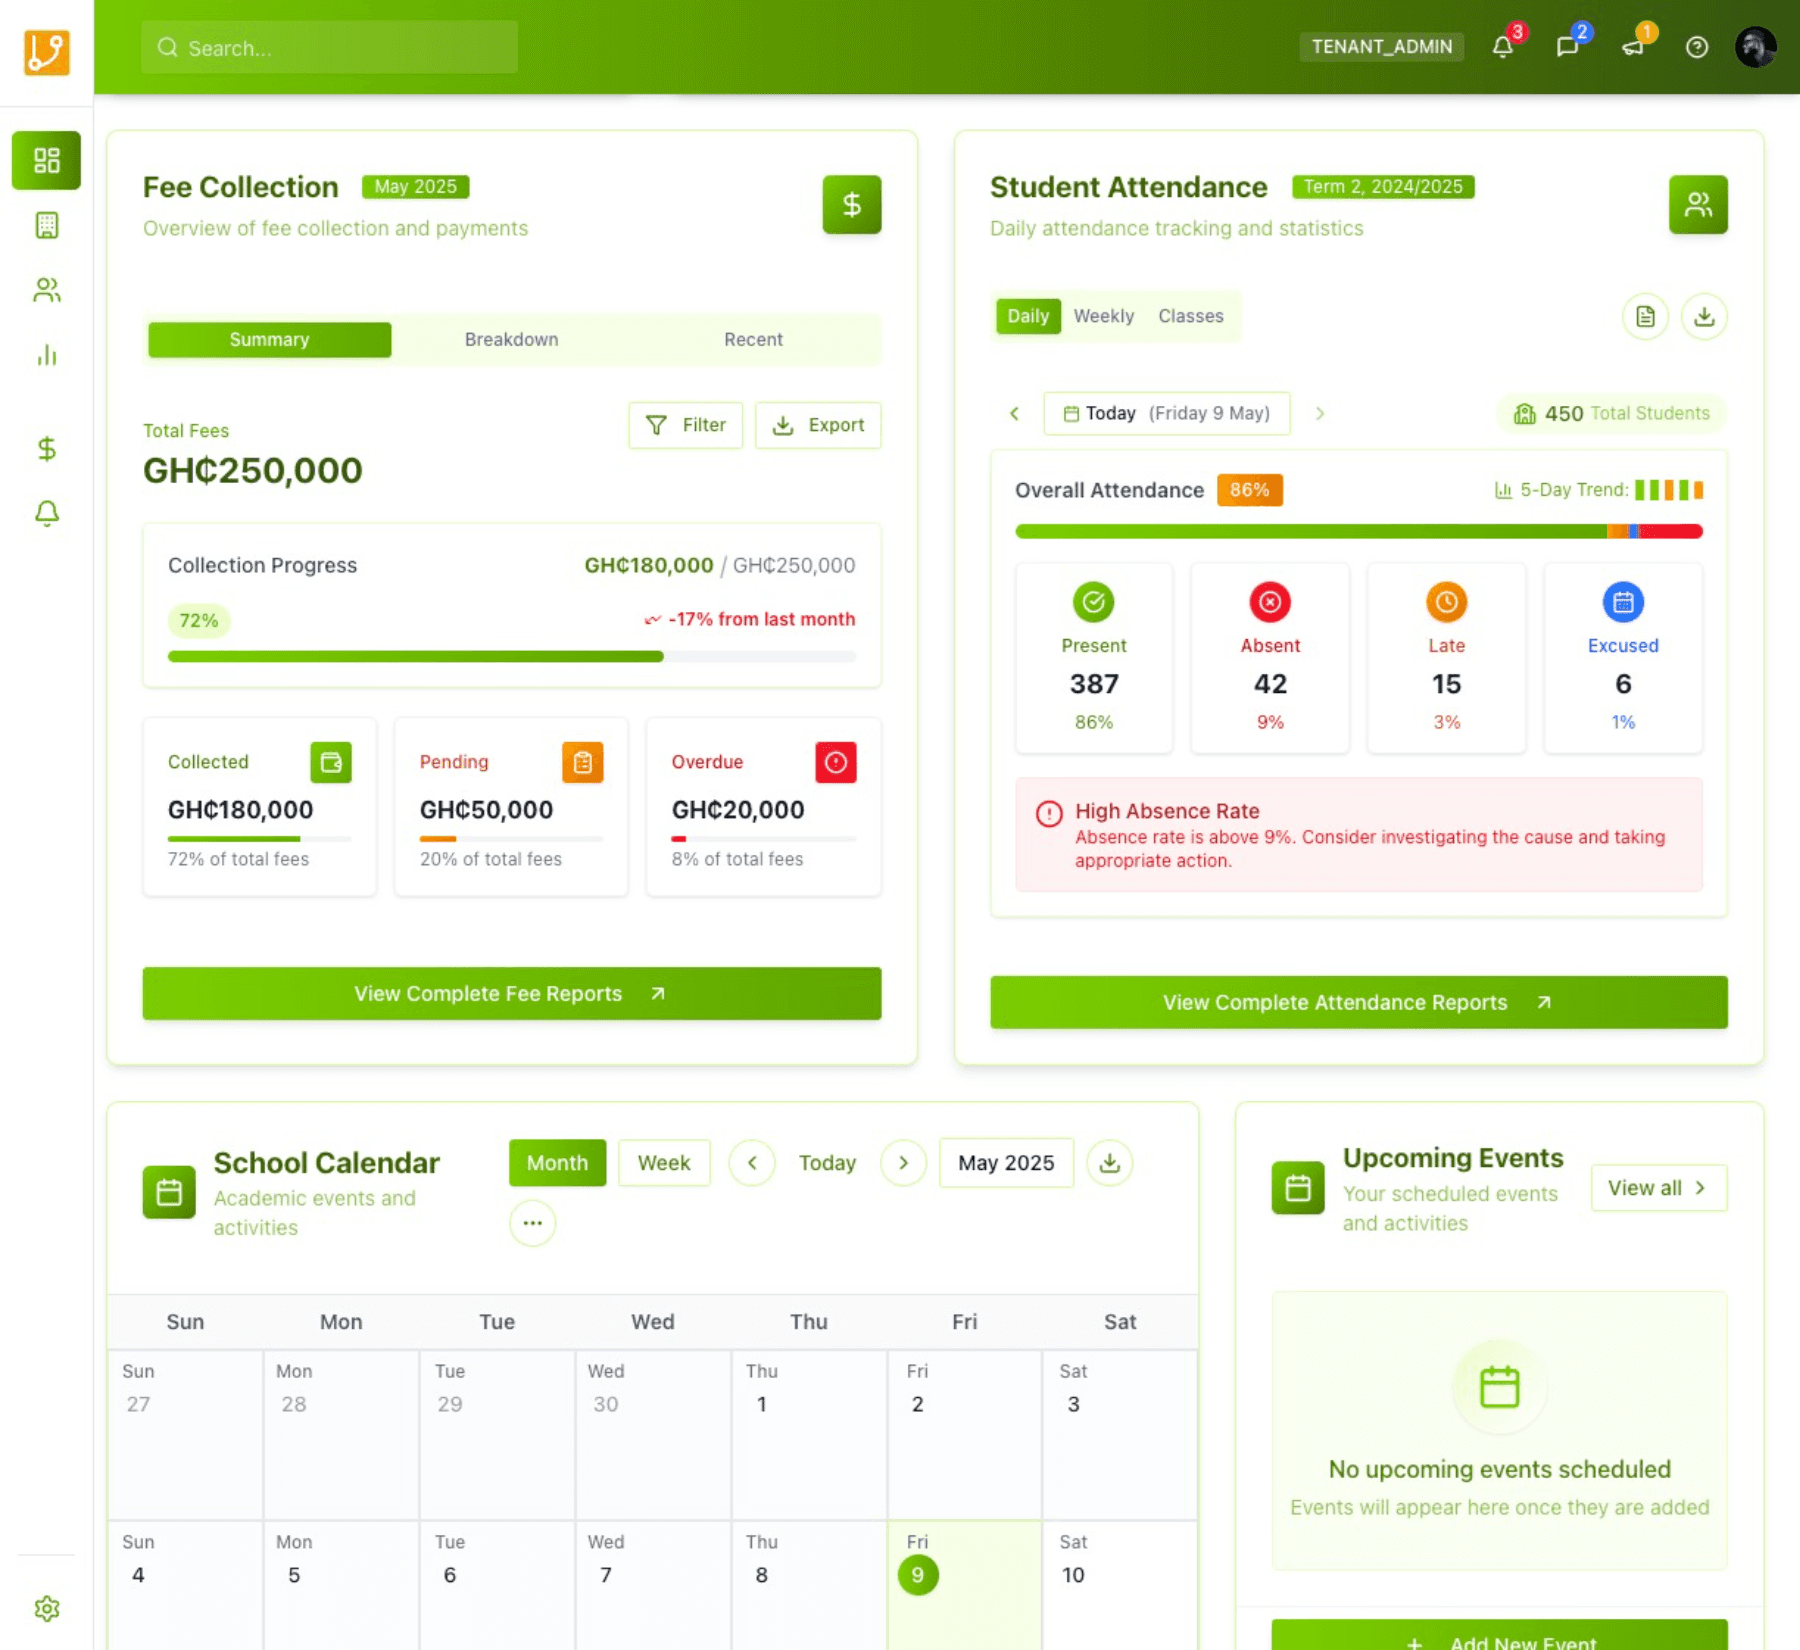
Task: Open the calendar more options ellipsis
Action: pyautogui.click(x=532, y=1223)
